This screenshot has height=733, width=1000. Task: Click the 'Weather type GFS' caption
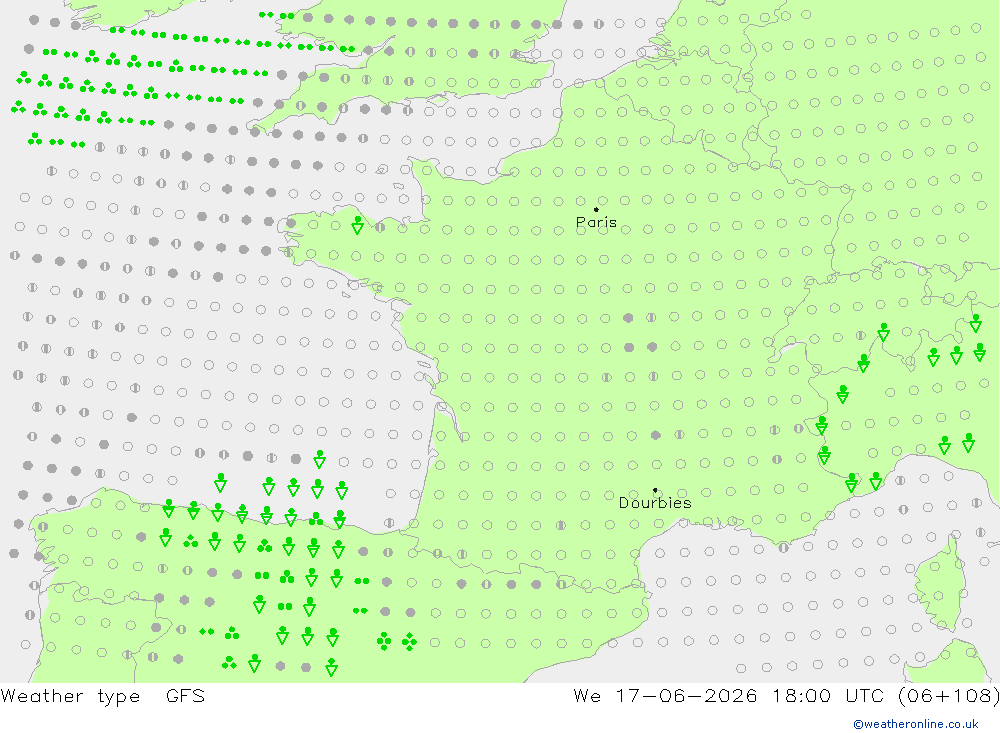click(x=103, y=695)
